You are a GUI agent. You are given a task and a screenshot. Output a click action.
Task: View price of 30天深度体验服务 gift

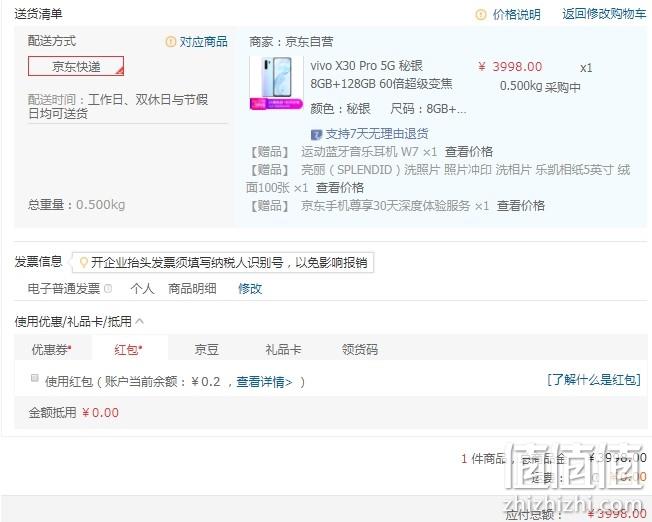[521, 206]
